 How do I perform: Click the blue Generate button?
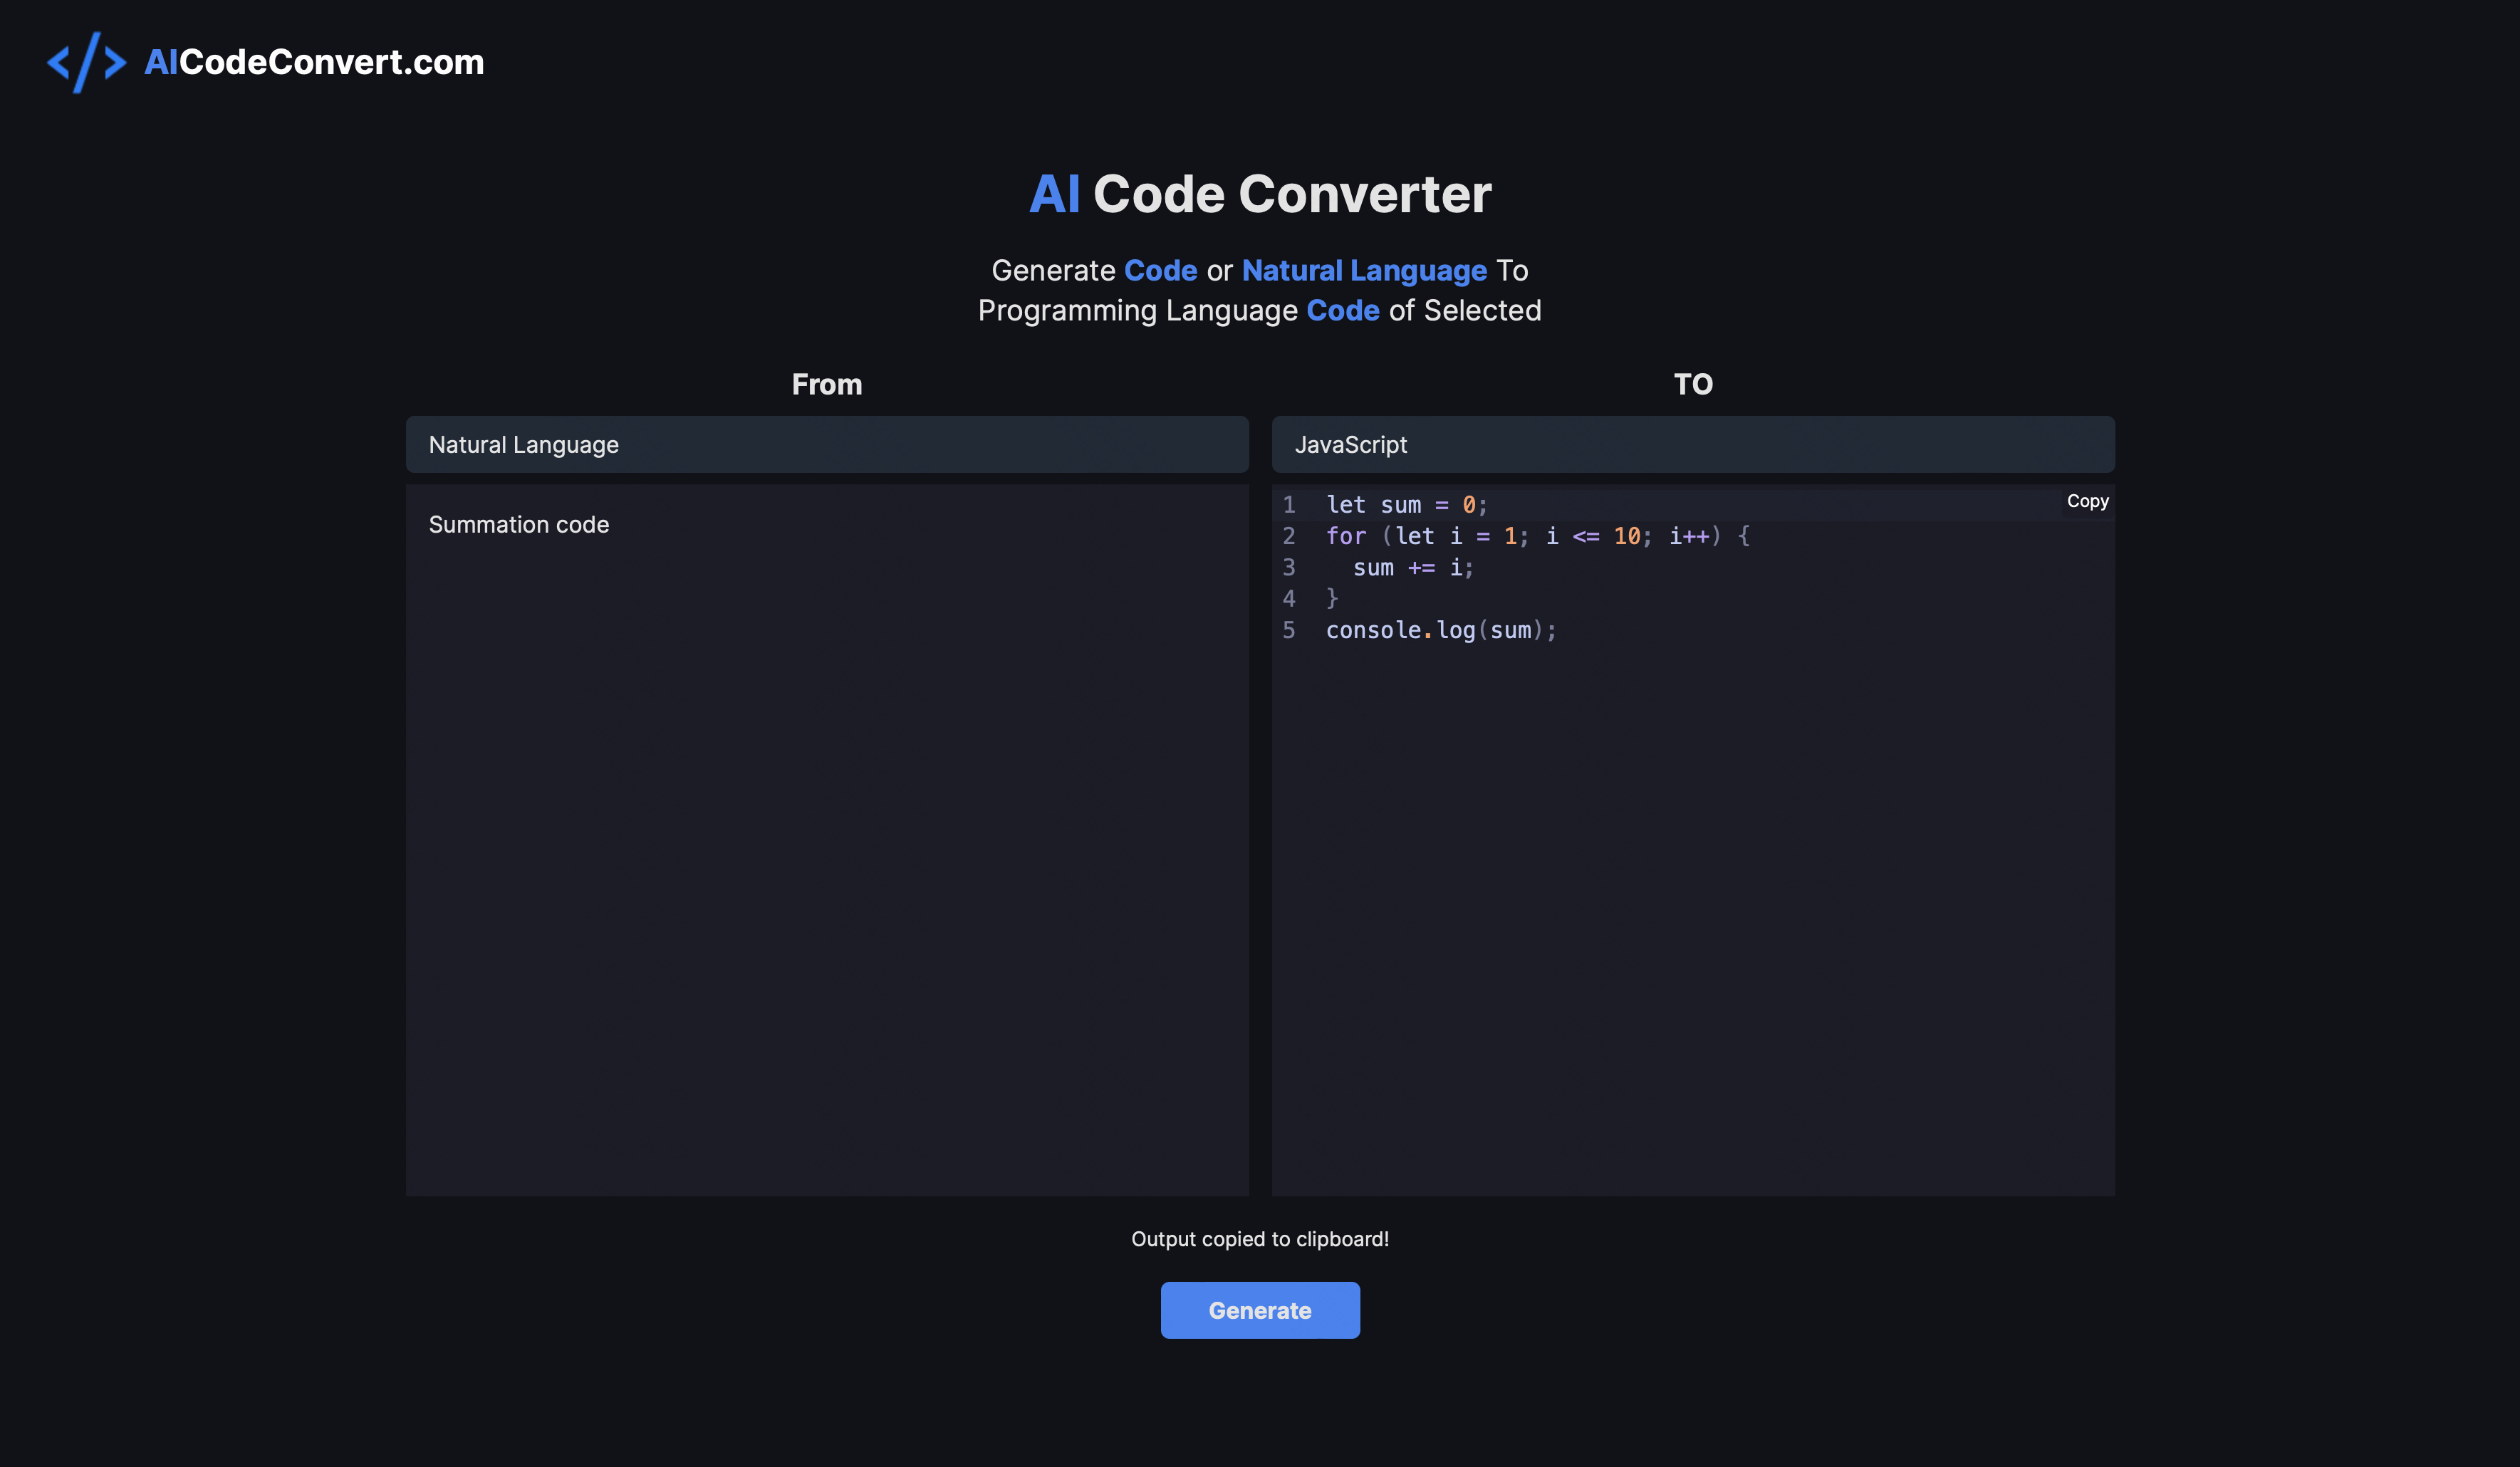point(1259,1310)
